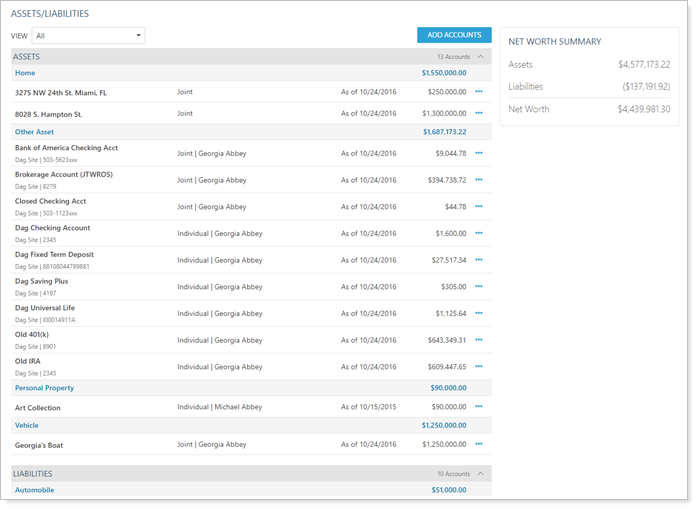
Task: Open the Home category link
Action: tap(25, 73)
